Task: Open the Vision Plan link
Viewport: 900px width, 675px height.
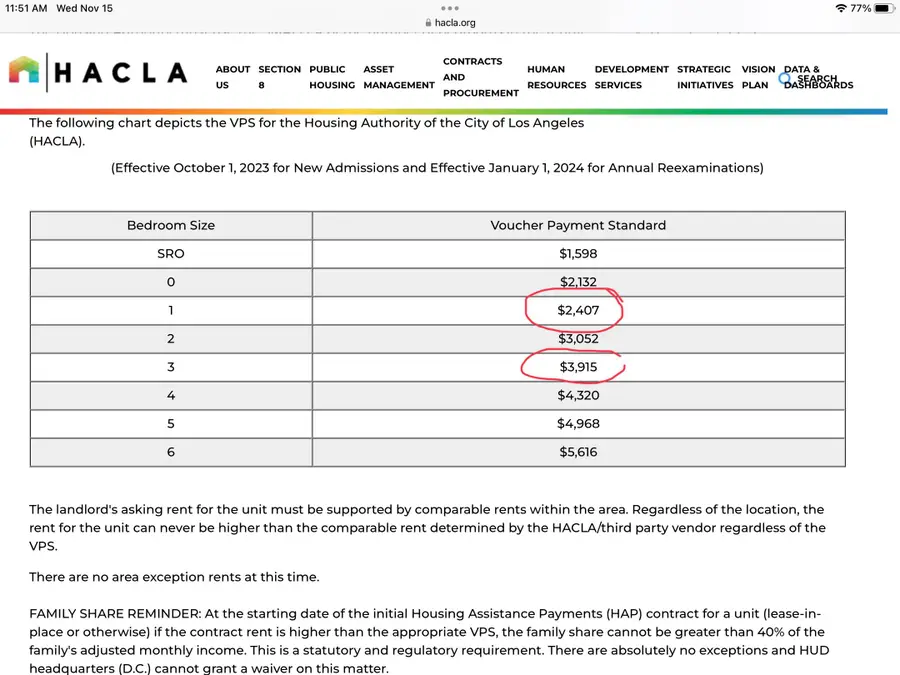Action: tap(757, 77)
